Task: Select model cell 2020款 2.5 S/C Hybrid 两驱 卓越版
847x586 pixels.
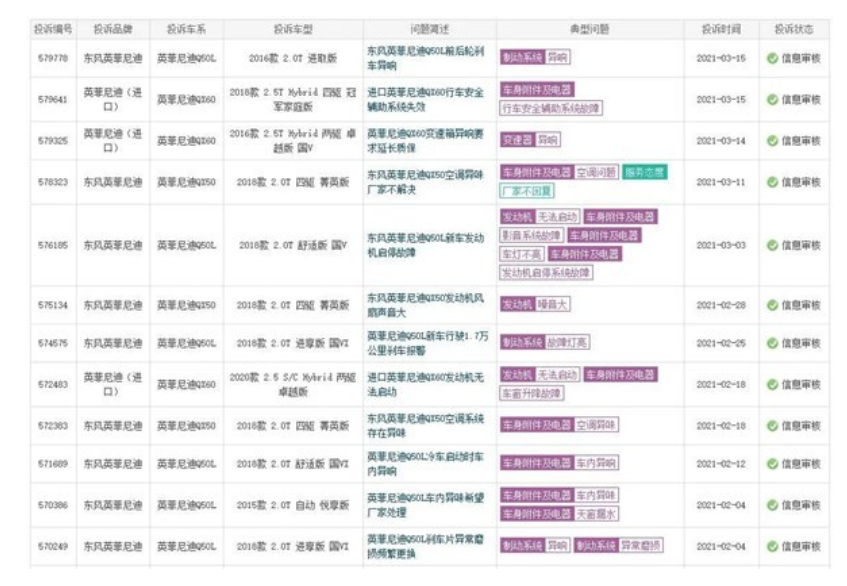Action: (x=293, y=385)
